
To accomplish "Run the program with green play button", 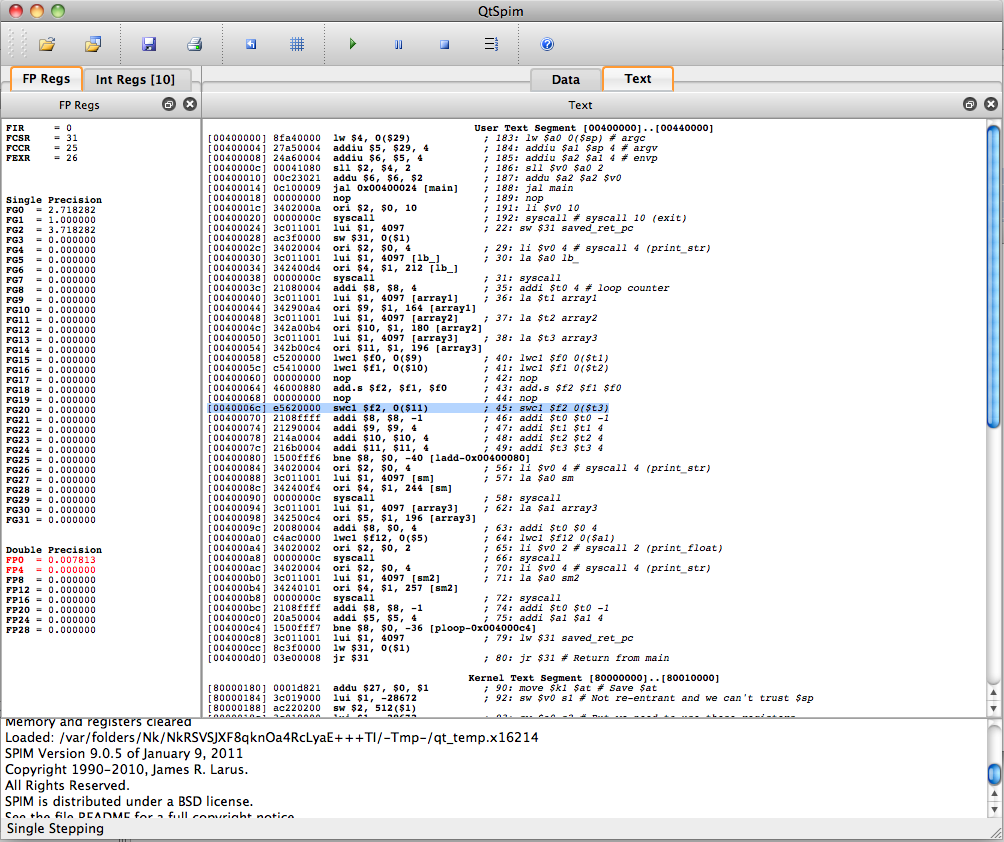I will pos(352,44).
